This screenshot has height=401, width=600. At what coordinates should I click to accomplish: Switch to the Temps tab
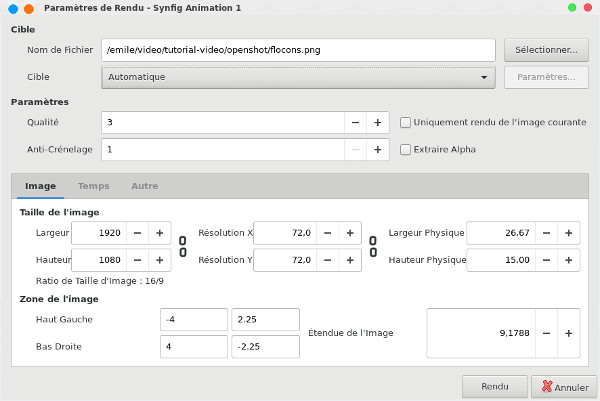point(94,186)
